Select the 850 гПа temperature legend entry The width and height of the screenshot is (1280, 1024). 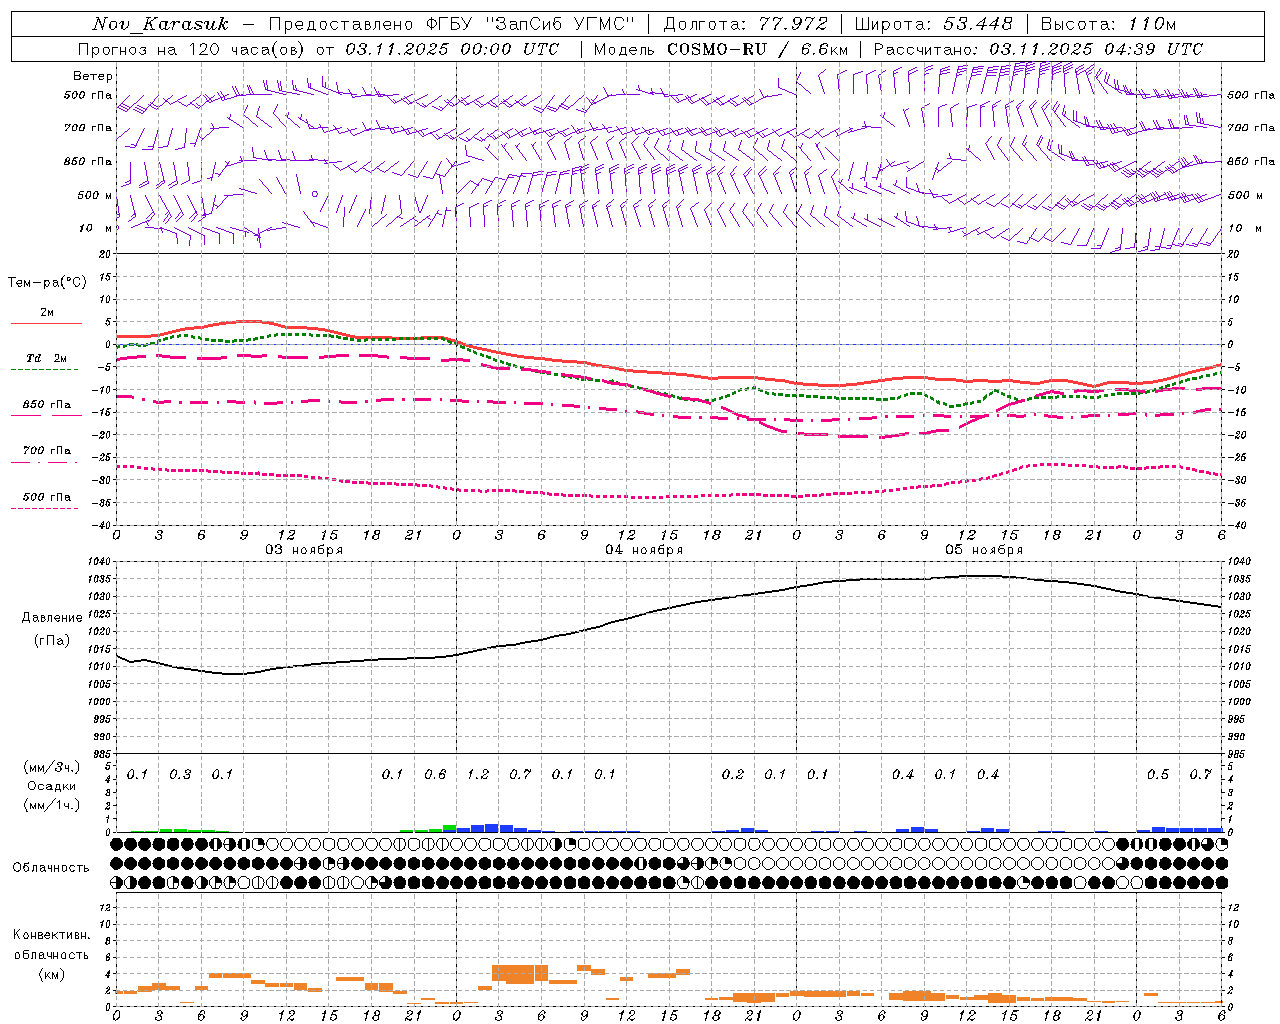pyautogui.click(x=47, y=405)
